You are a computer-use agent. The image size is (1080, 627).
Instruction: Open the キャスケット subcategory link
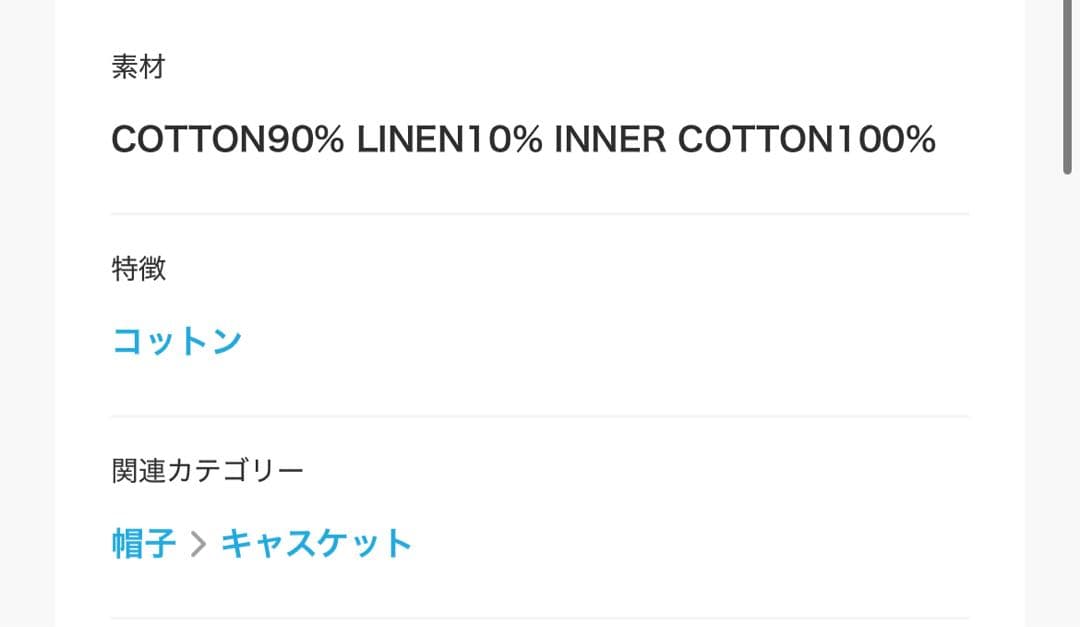click(316, 544)
